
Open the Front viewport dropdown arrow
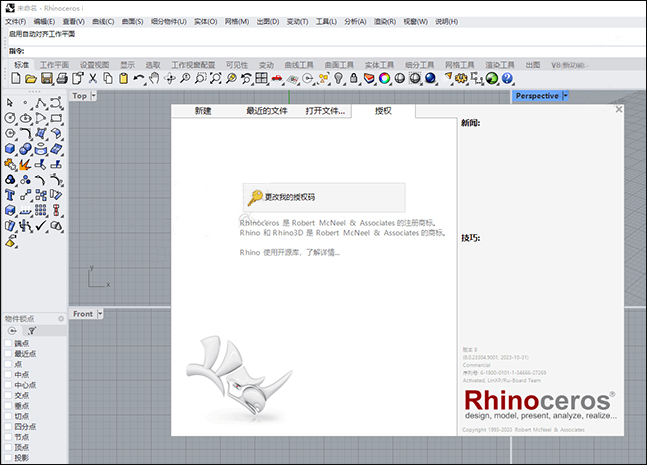pyautogui.click(x=102, y=314)
